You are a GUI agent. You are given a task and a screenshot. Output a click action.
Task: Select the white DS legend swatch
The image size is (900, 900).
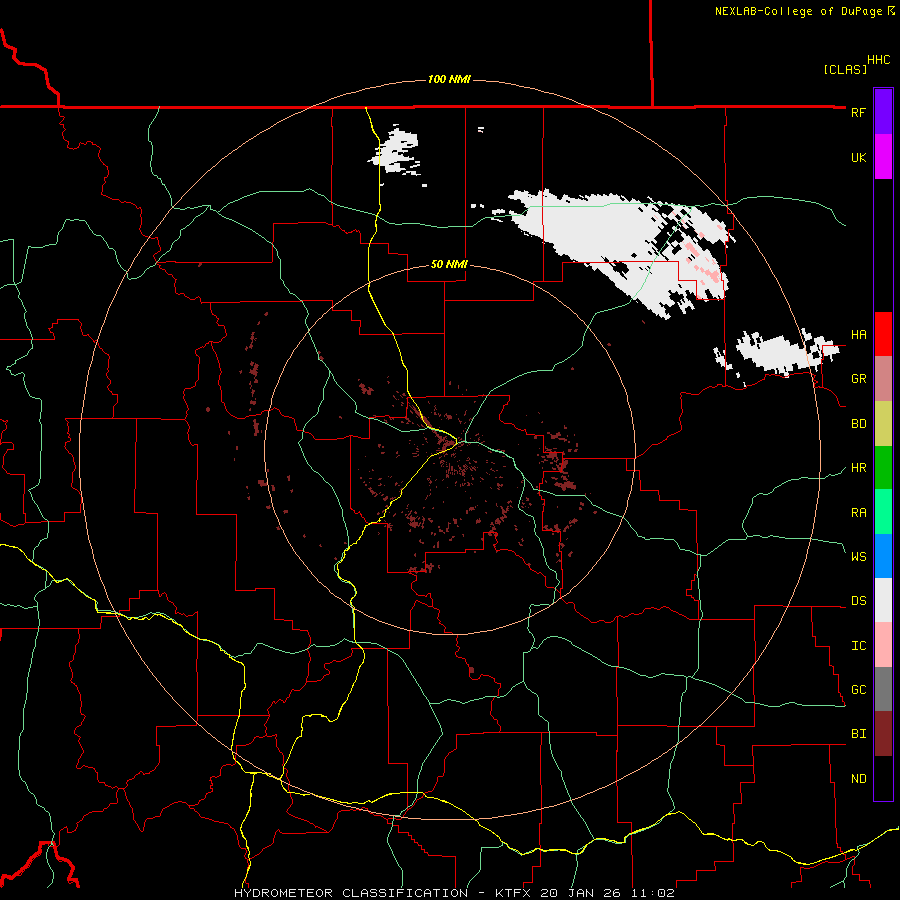pyautogui.click(x=883, y=600)
